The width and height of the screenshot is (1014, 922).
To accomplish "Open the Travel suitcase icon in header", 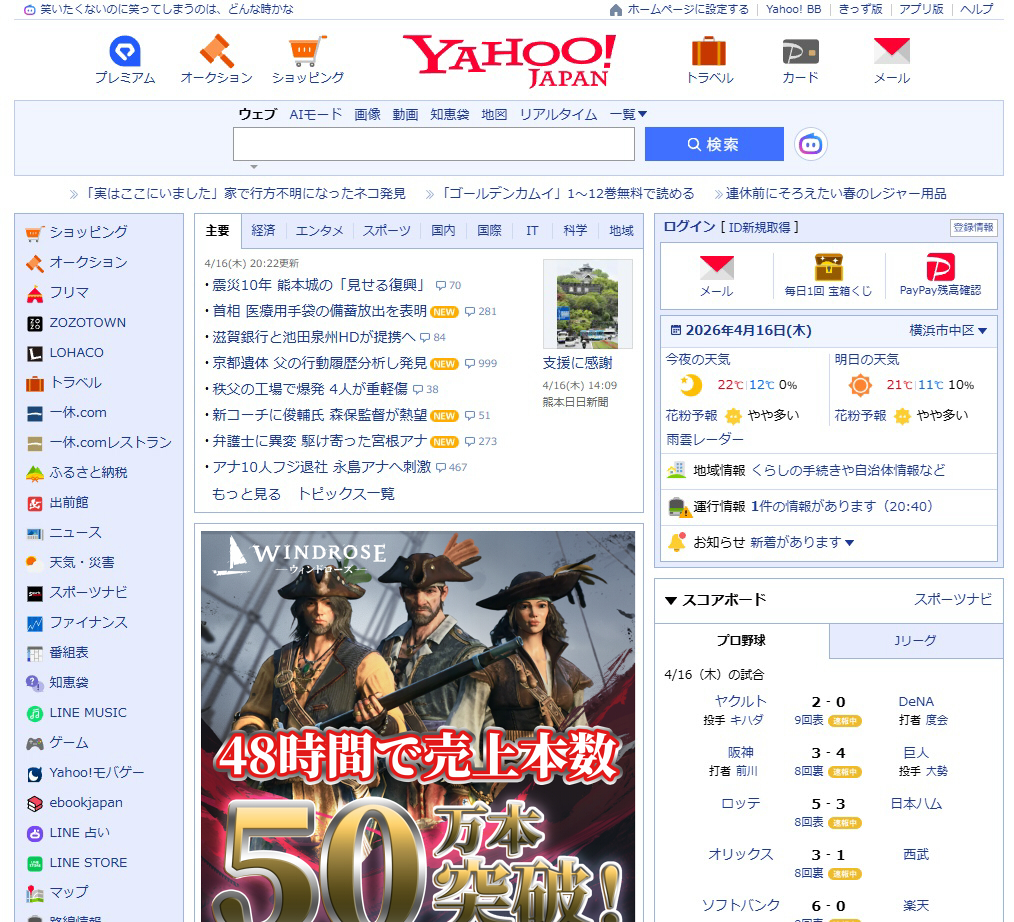I will (709, 52).
